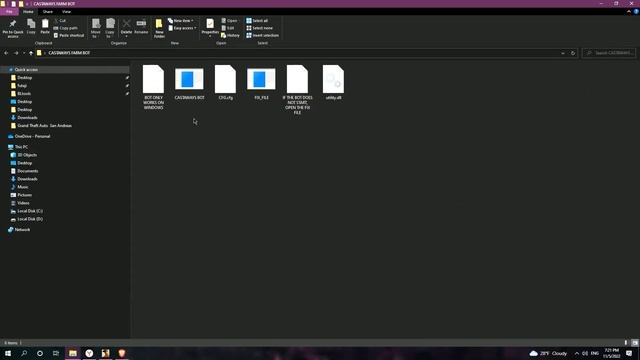
Task: Click Edit in the Open group
Action: (228, 28)
